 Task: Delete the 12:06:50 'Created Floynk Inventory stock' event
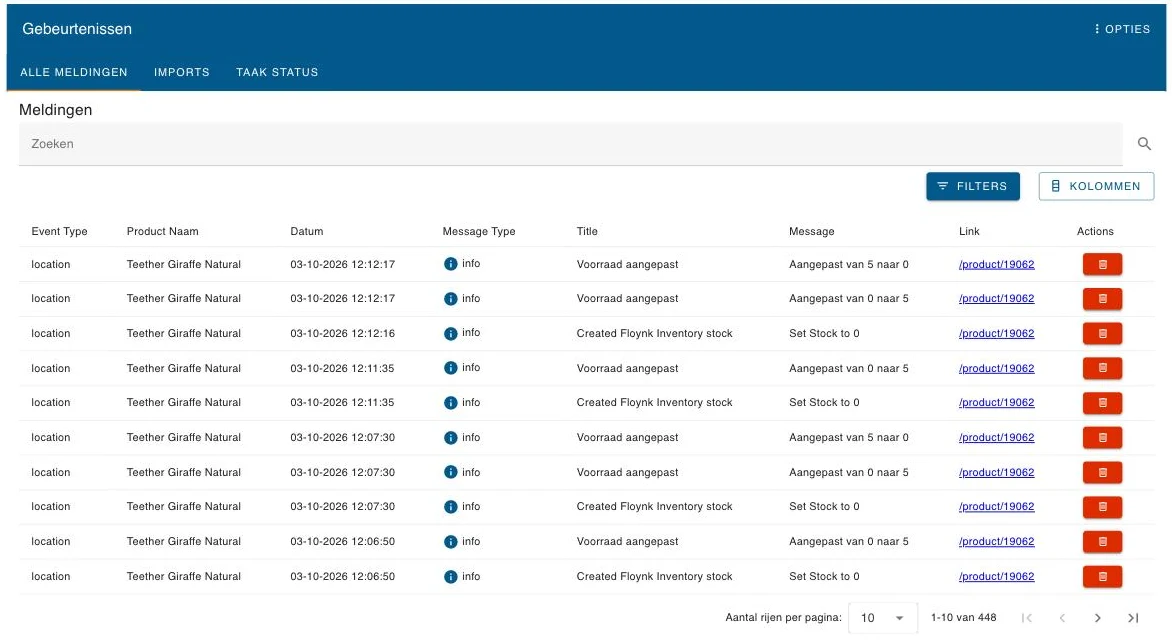(1102, 576)
